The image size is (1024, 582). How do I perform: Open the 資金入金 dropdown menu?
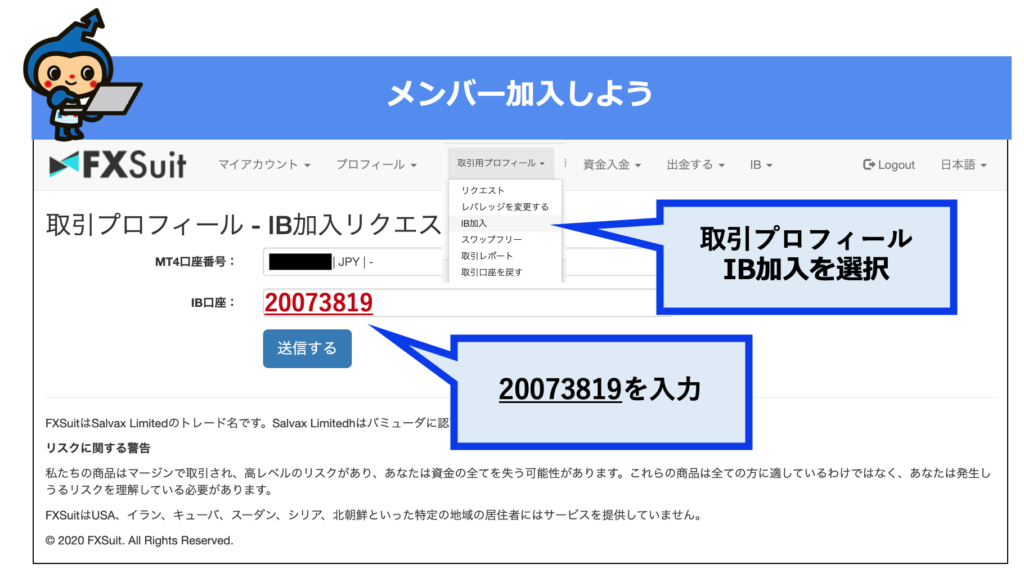click(x=612, y=165)
